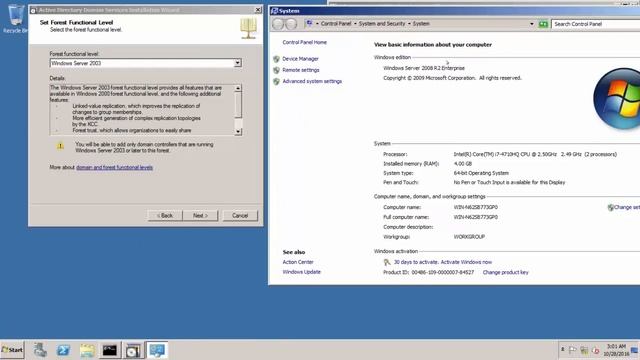This screenshot has height=360, width=640.
Task: Click the Device Manager shield icon
Action: tap(276, 59)
